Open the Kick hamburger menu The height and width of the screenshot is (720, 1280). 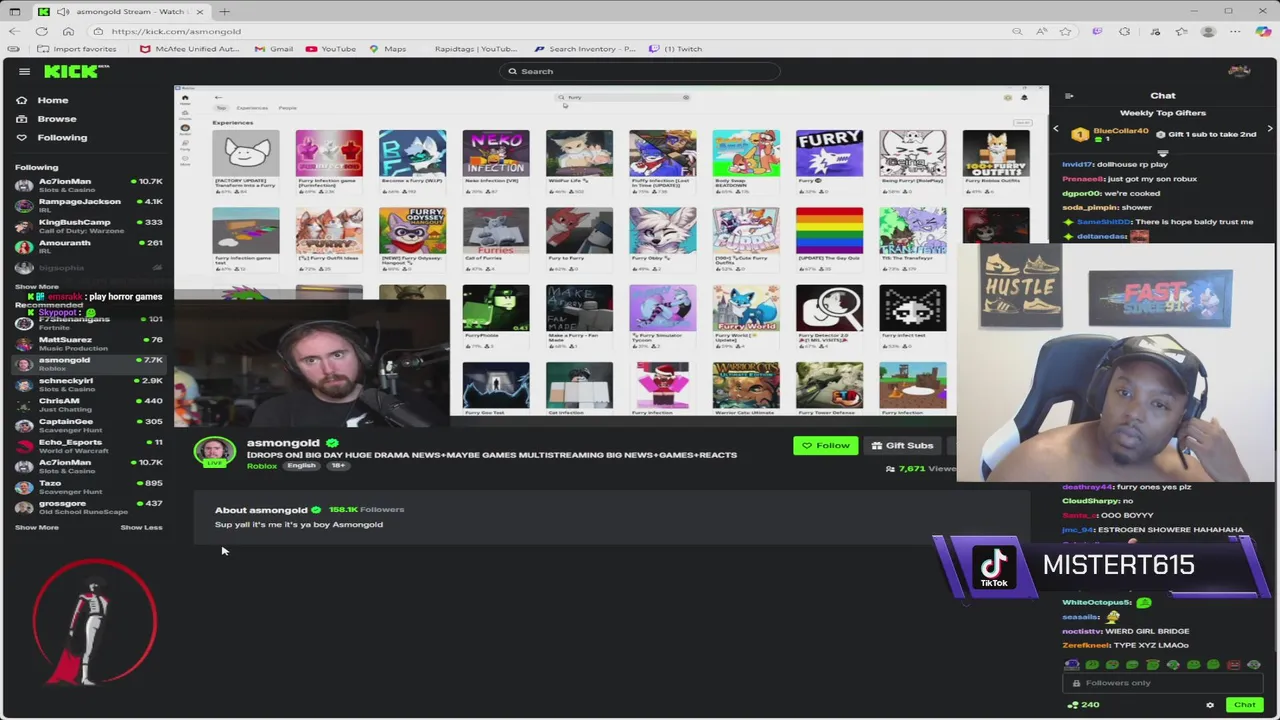[x=24, y=71]
